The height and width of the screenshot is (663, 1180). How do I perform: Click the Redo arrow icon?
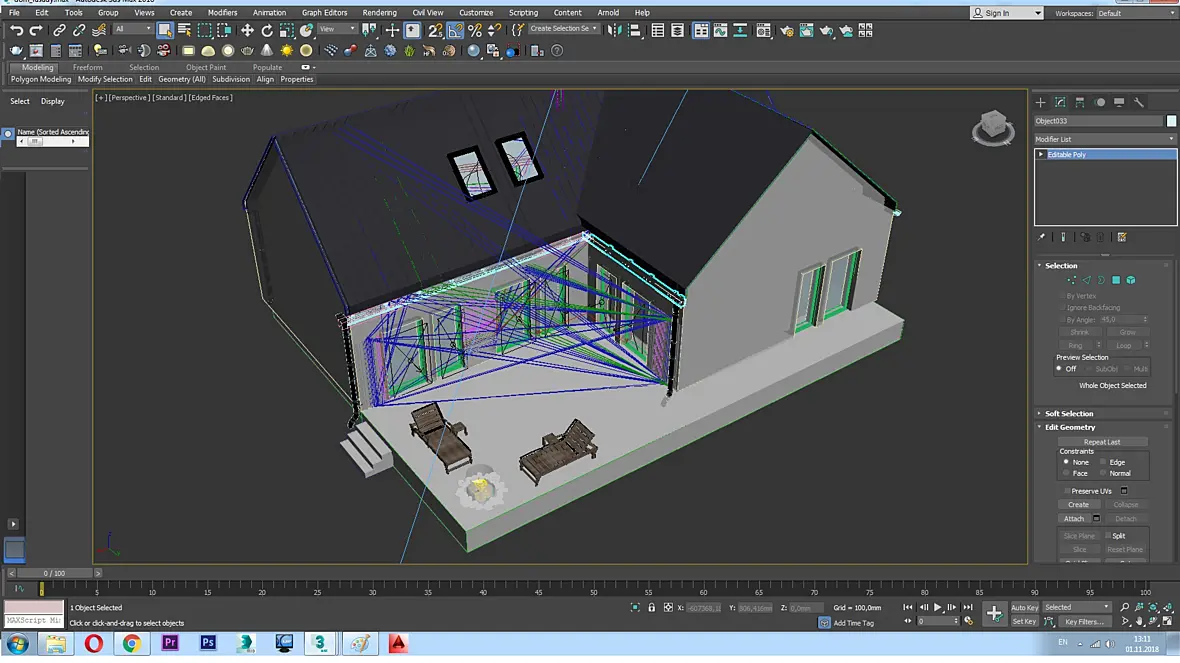click(36, 31)
